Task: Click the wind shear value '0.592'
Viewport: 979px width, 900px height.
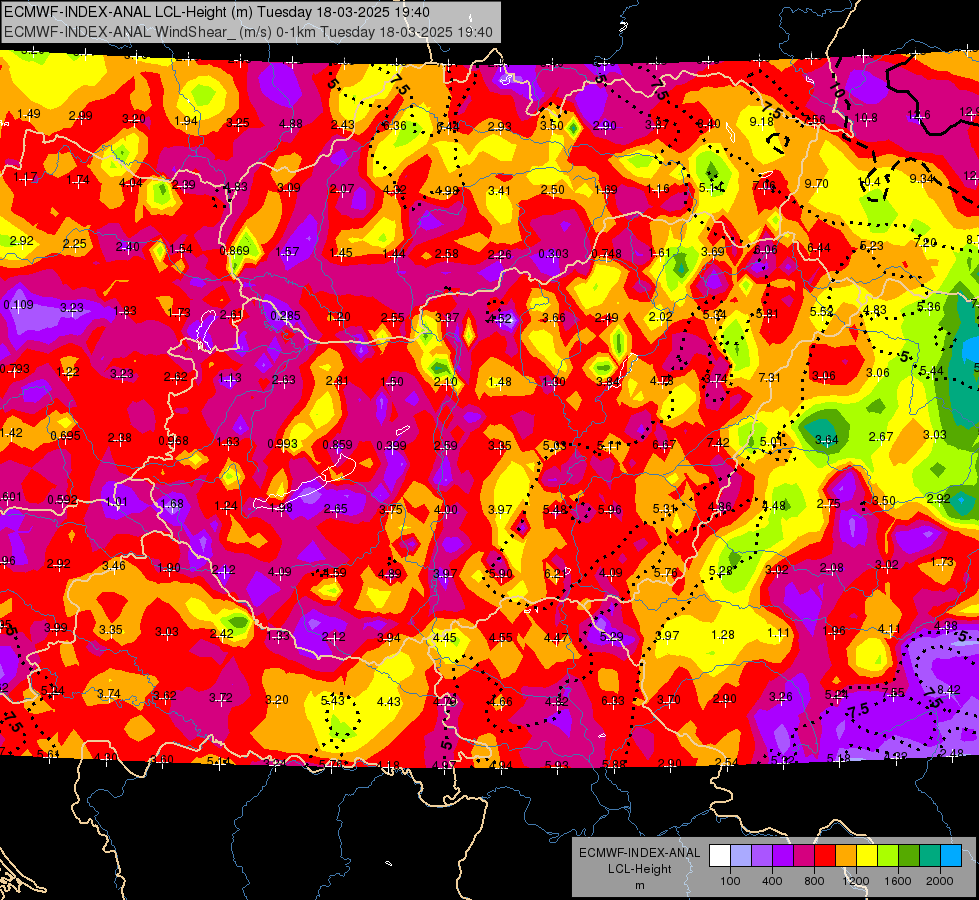Action: 62,500
